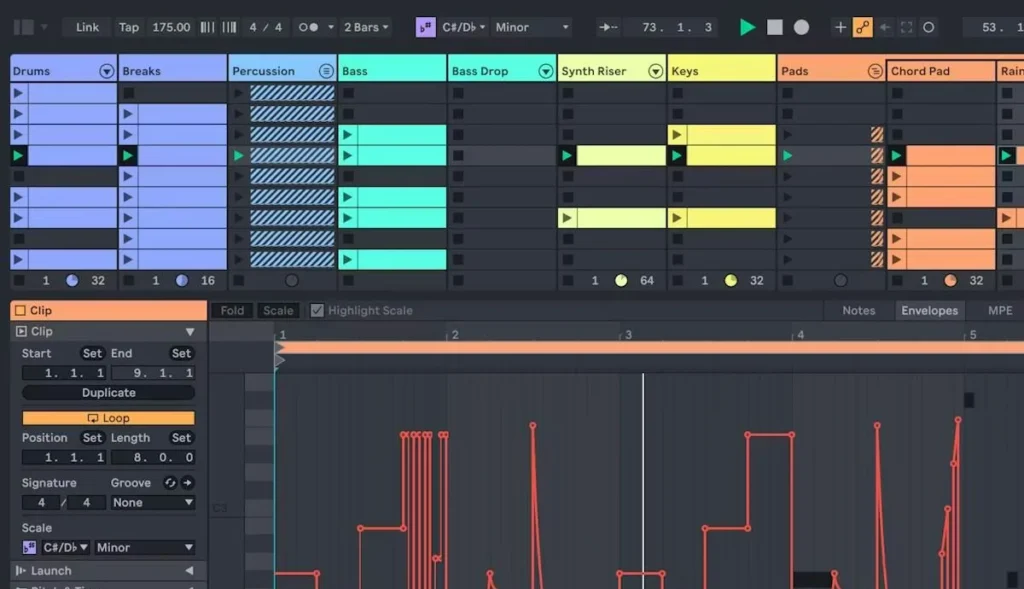Click the Capture MIDI bracket icon
Viewport: 1024px width, 589px height.
tap(906, 27)
